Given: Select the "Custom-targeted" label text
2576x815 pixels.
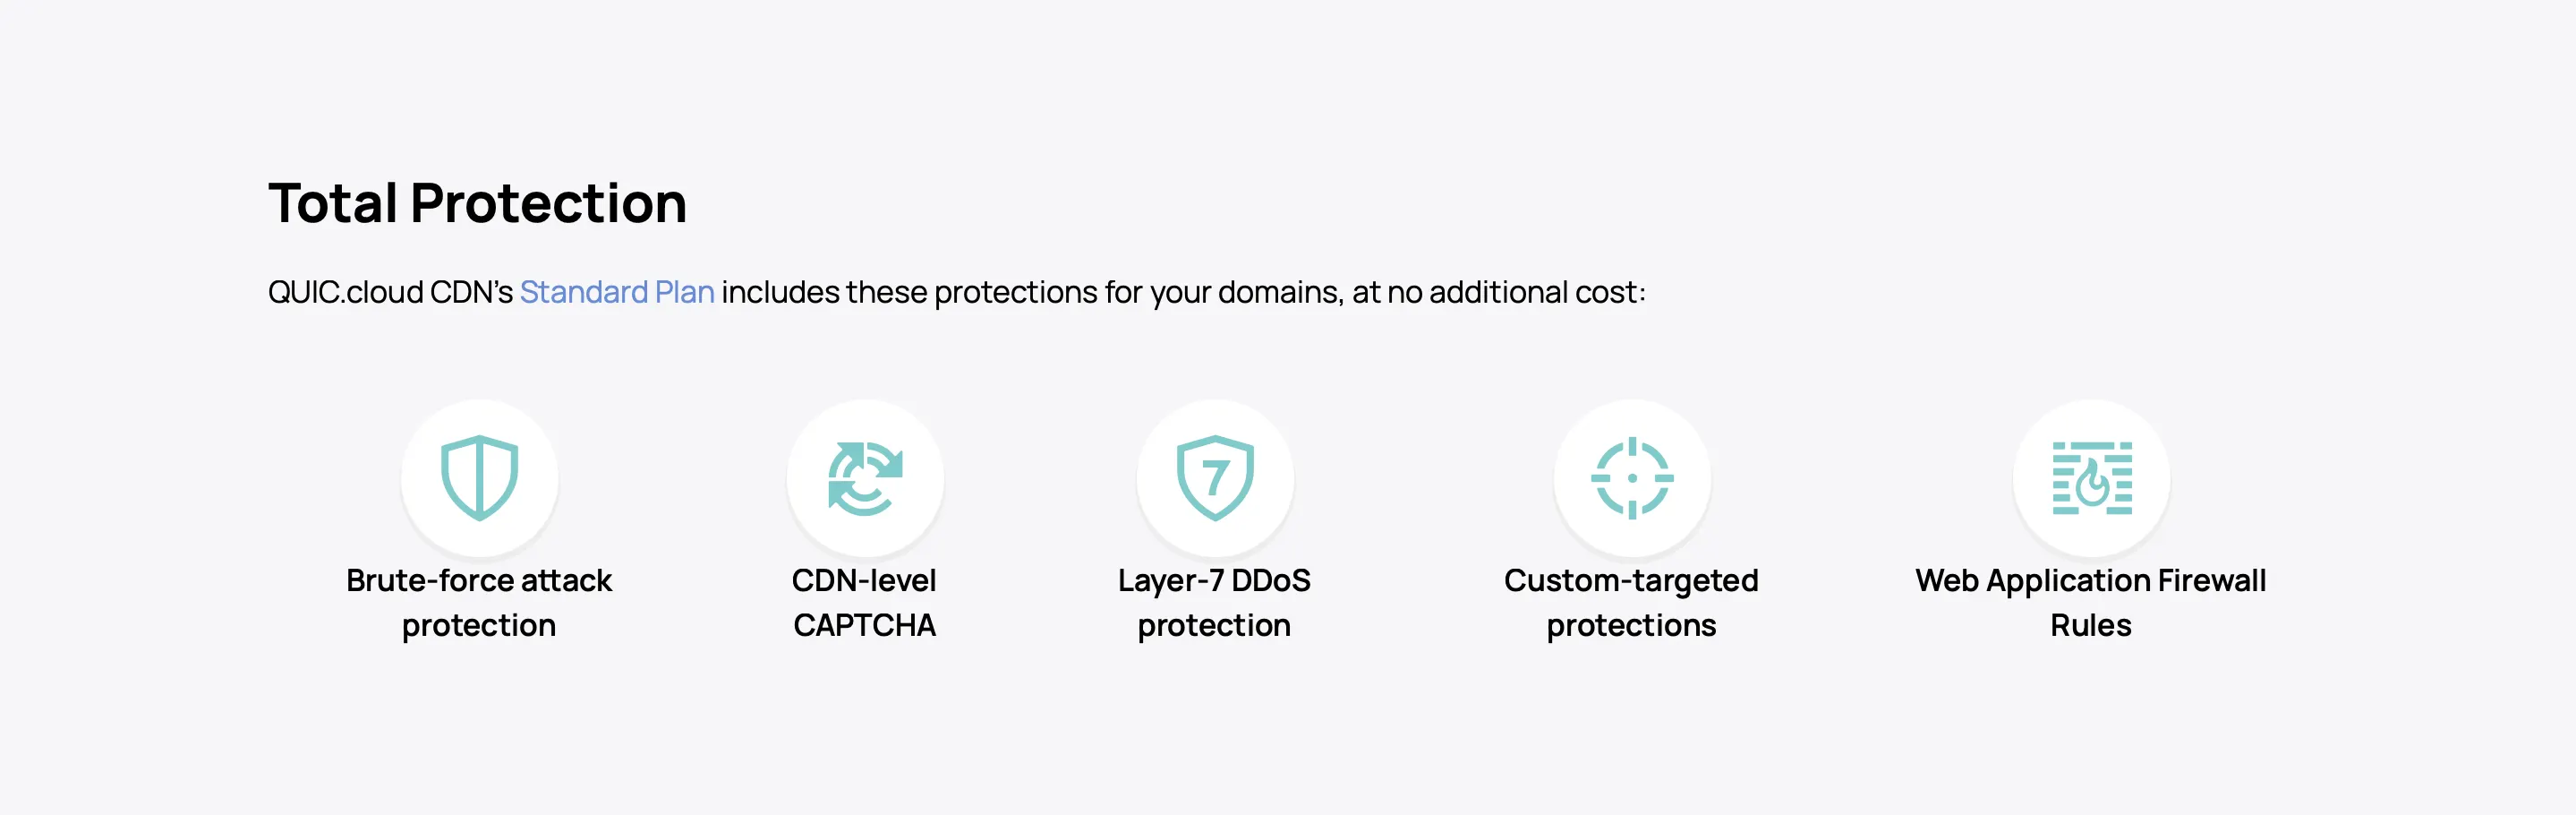Looking at the screenshot, I should pyautogui.click(x=1631, y=581).
